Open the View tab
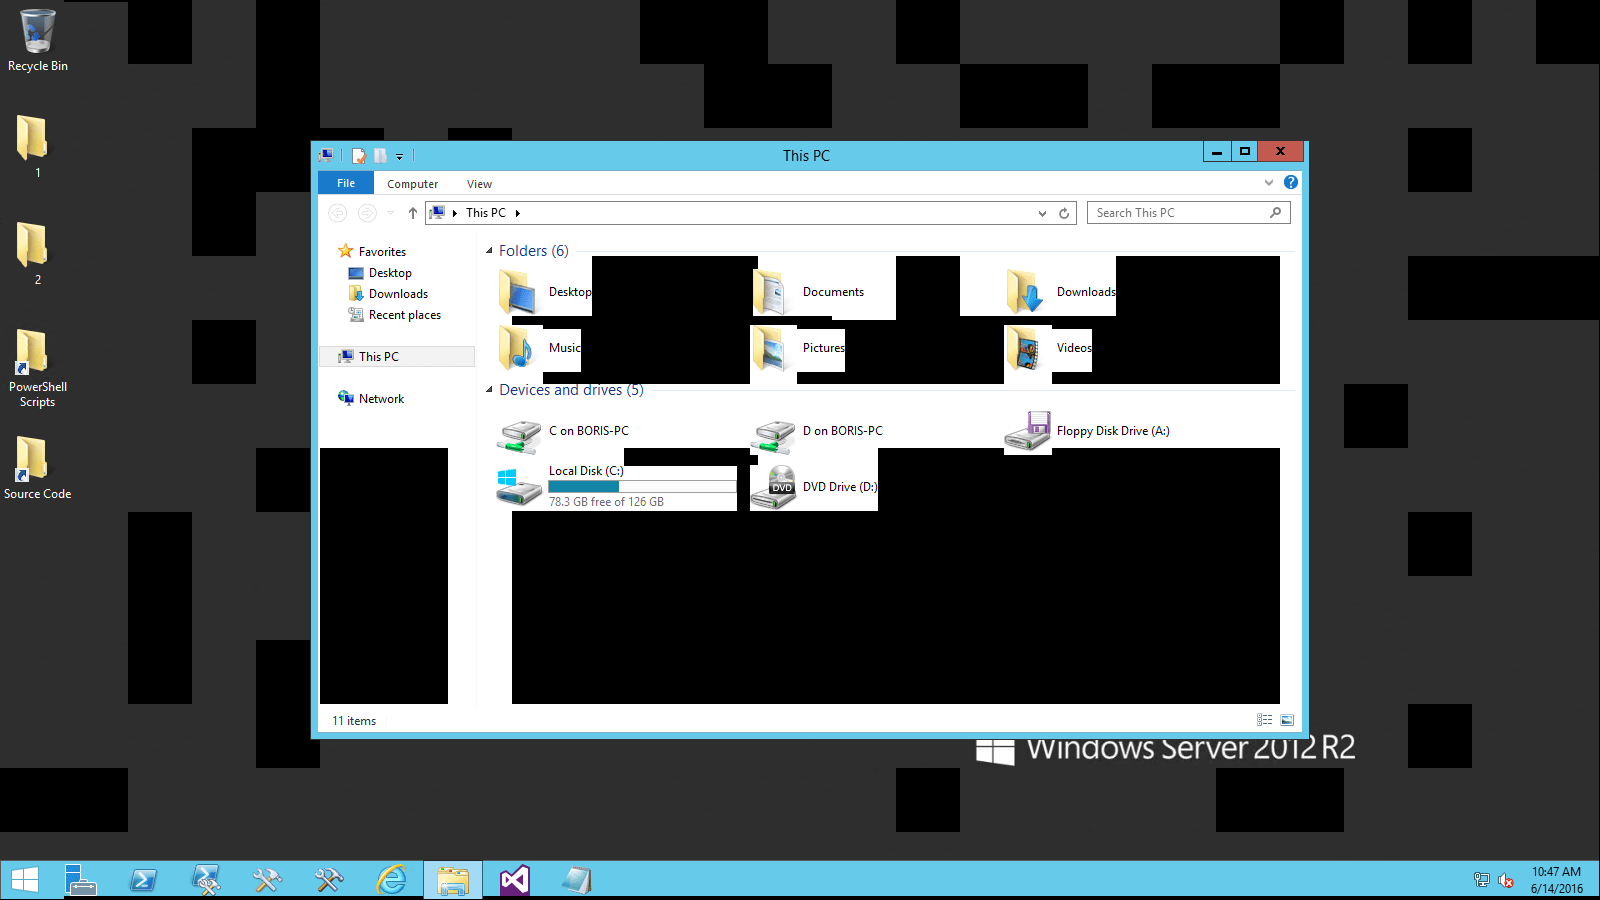1600x900 pixels. (x=479, y=183)
